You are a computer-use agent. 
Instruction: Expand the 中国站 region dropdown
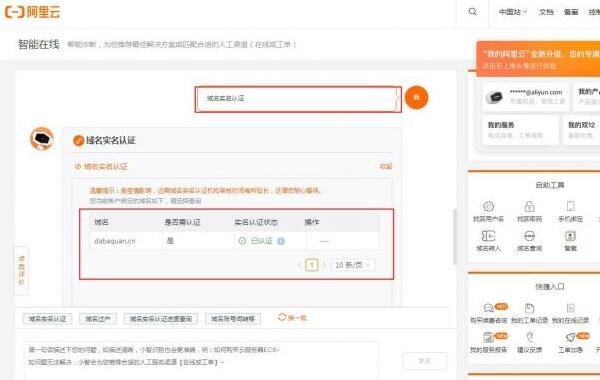coord(513,12)
